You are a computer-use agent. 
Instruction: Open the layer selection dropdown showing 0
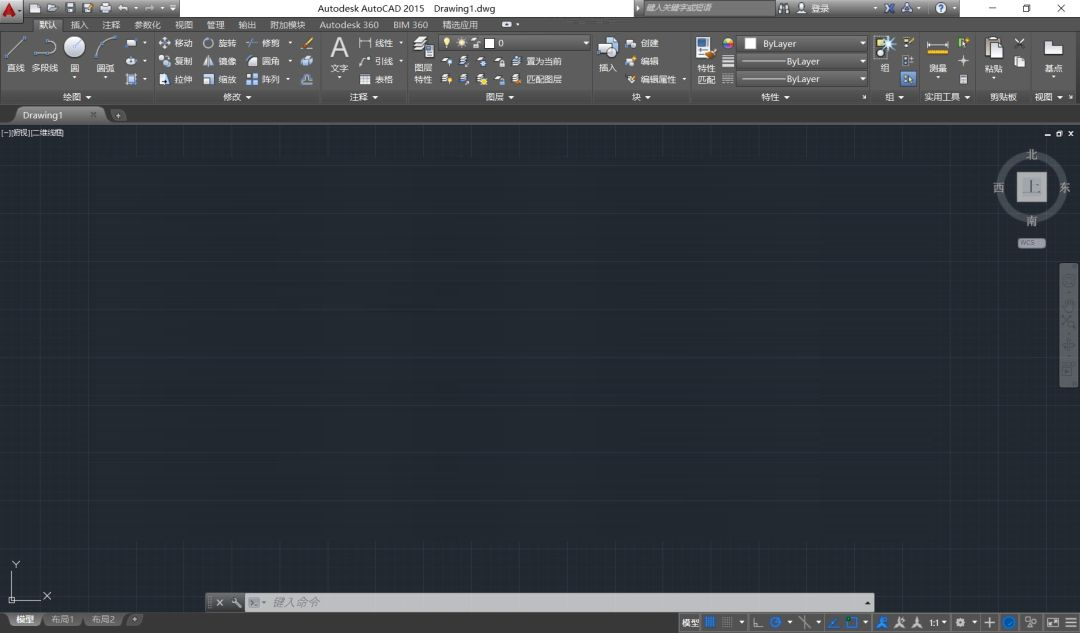click(x=540, y=43)
